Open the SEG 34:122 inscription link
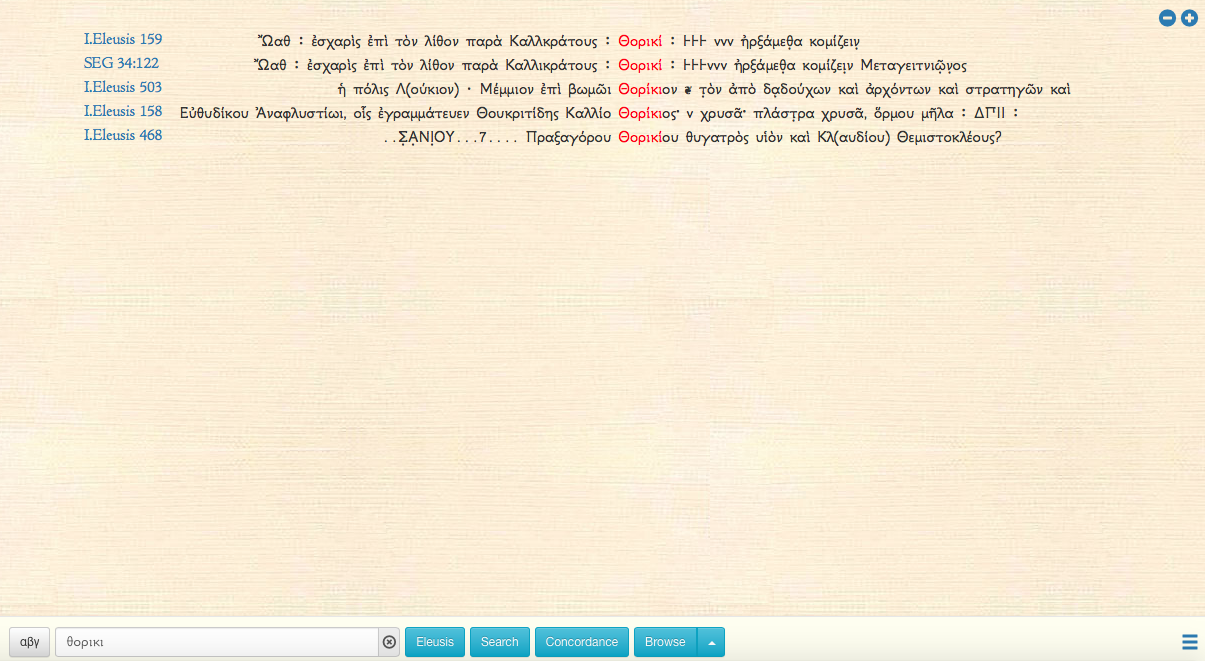This screenshot has width=1205, height=661. tap(121, 64)
